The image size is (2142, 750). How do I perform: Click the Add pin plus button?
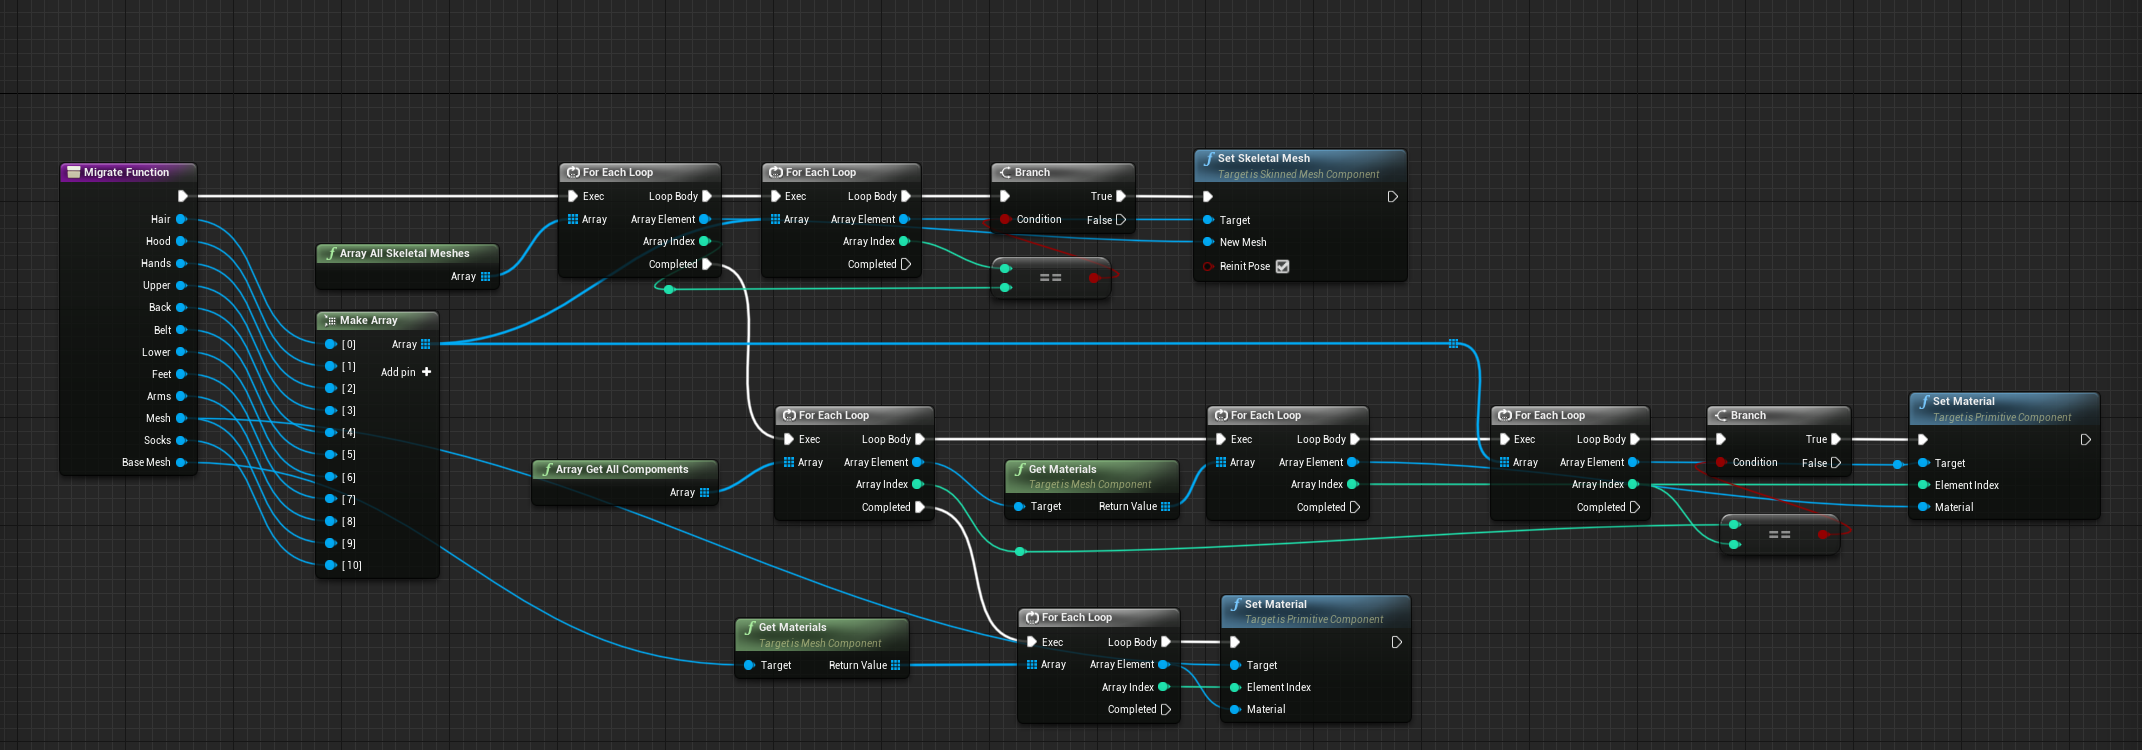tap(427, 372)
